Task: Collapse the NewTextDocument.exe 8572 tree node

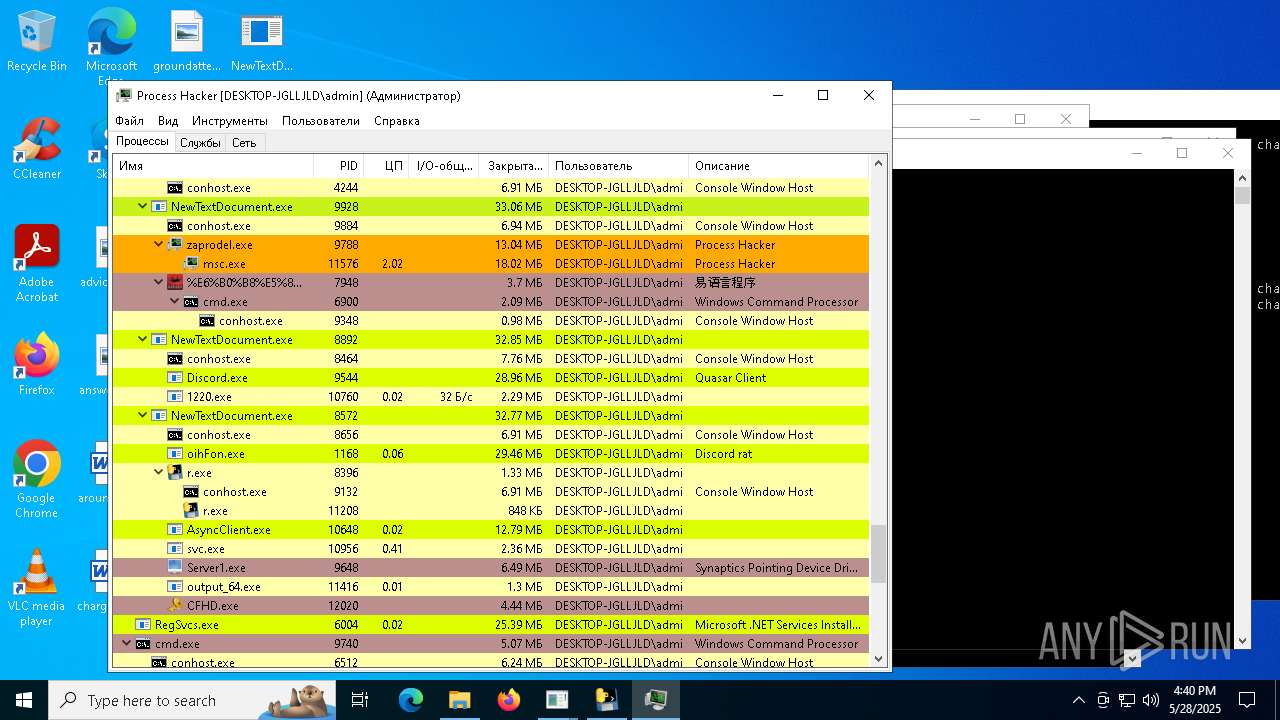Action: point(143,415)
